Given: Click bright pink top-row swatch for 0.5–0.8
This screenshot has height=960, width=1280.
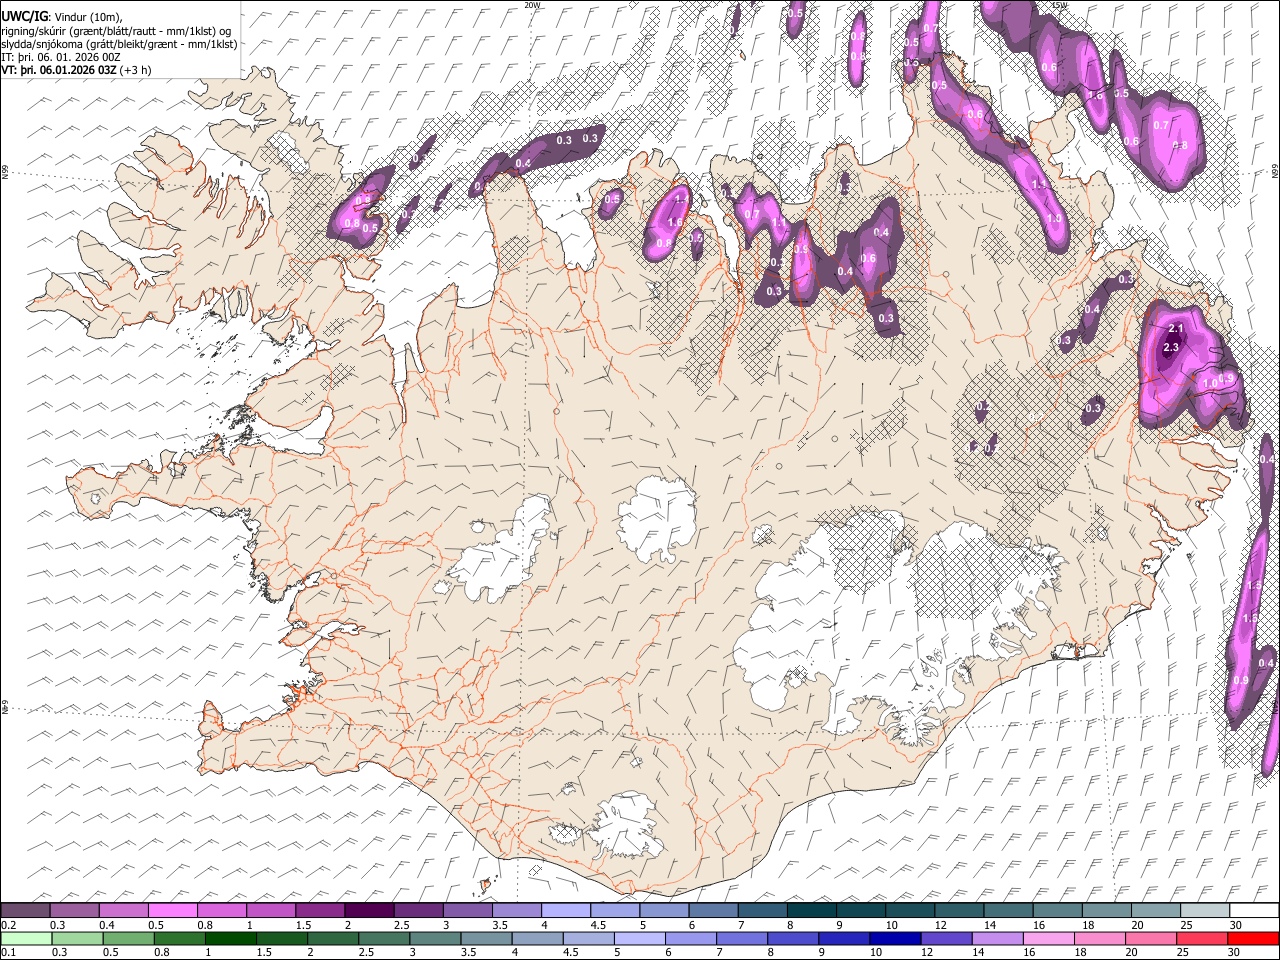Looking at the screenshot, I should coord(172,911).
